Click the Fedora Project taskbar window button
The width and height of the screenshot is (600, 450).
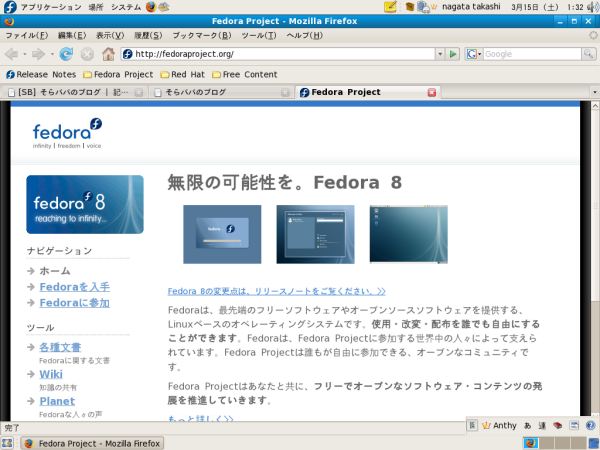92,443
